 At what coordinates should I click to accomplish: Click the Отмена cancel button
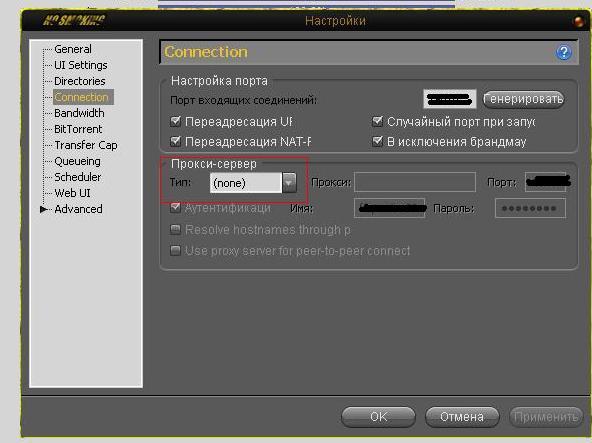462,417
